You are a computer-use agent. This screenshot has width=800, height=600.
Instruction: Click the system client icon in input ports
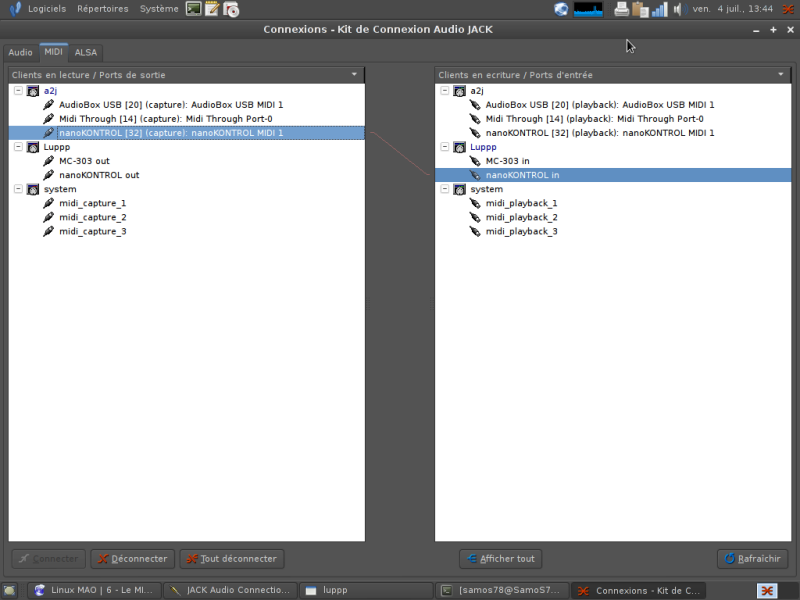pyautogui.click(x=460, y=189)
